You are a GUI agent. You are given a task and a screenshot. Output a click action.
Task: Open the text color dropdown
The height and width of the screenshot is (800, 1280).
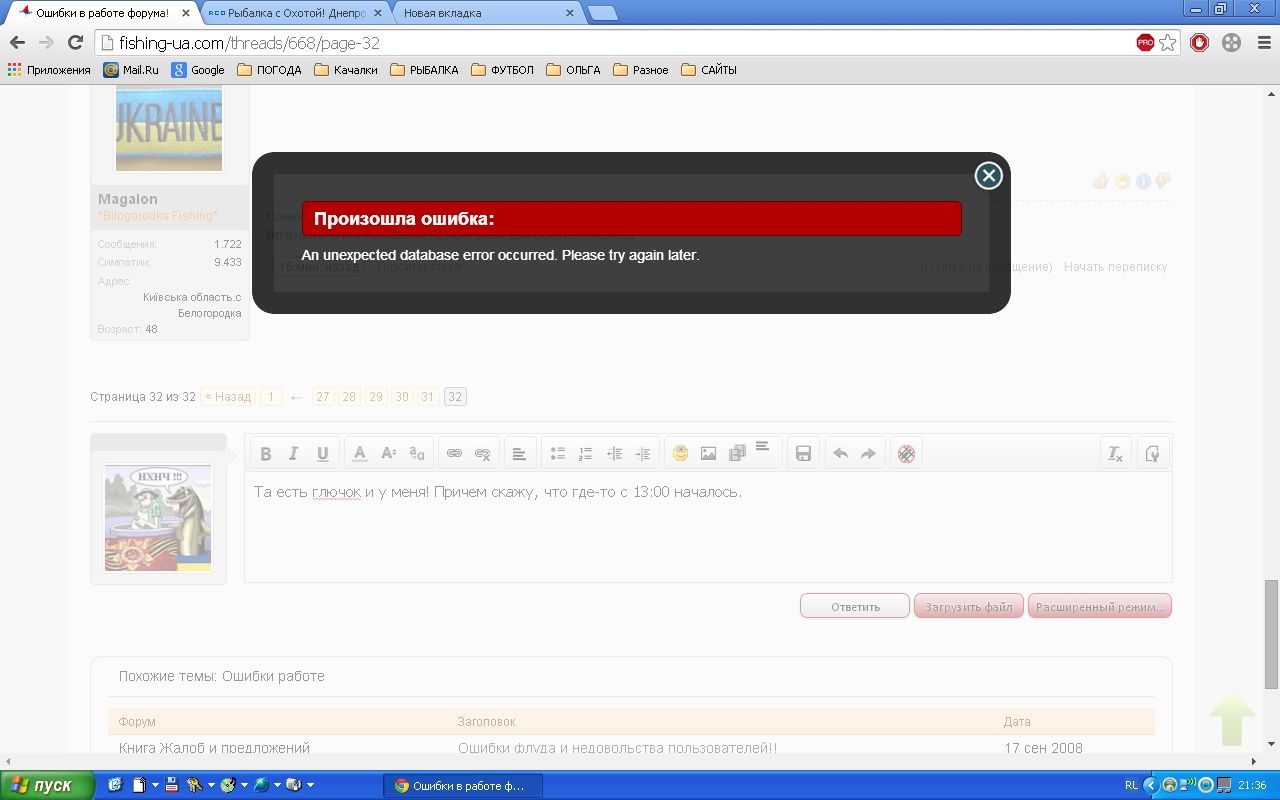(360, 454)
